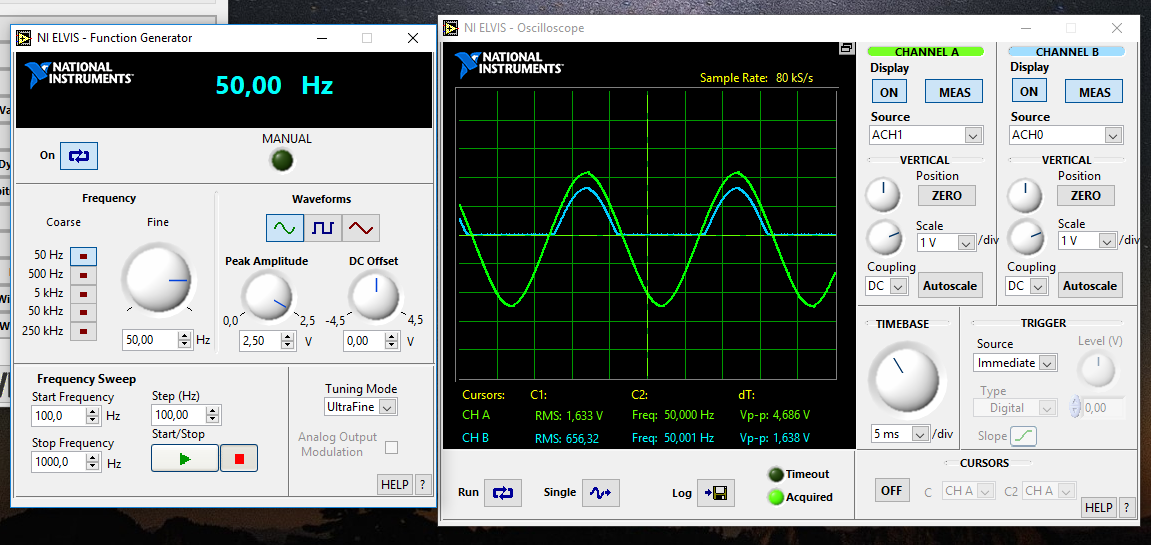The image size is (1151, 545).
Task: Click Channel A Position knob
Action: pos(882,194)
